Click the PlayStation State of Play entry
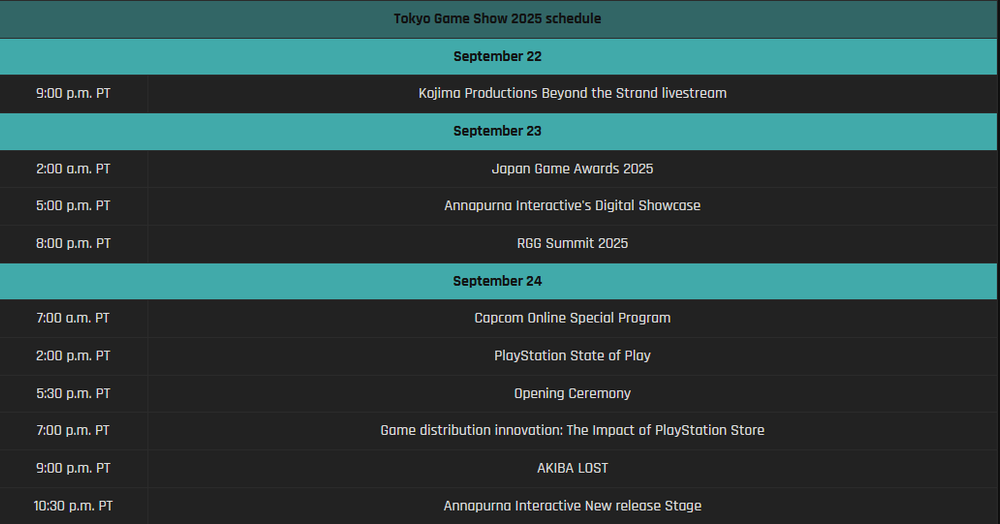1000x524 pixels. pos(572,355)
